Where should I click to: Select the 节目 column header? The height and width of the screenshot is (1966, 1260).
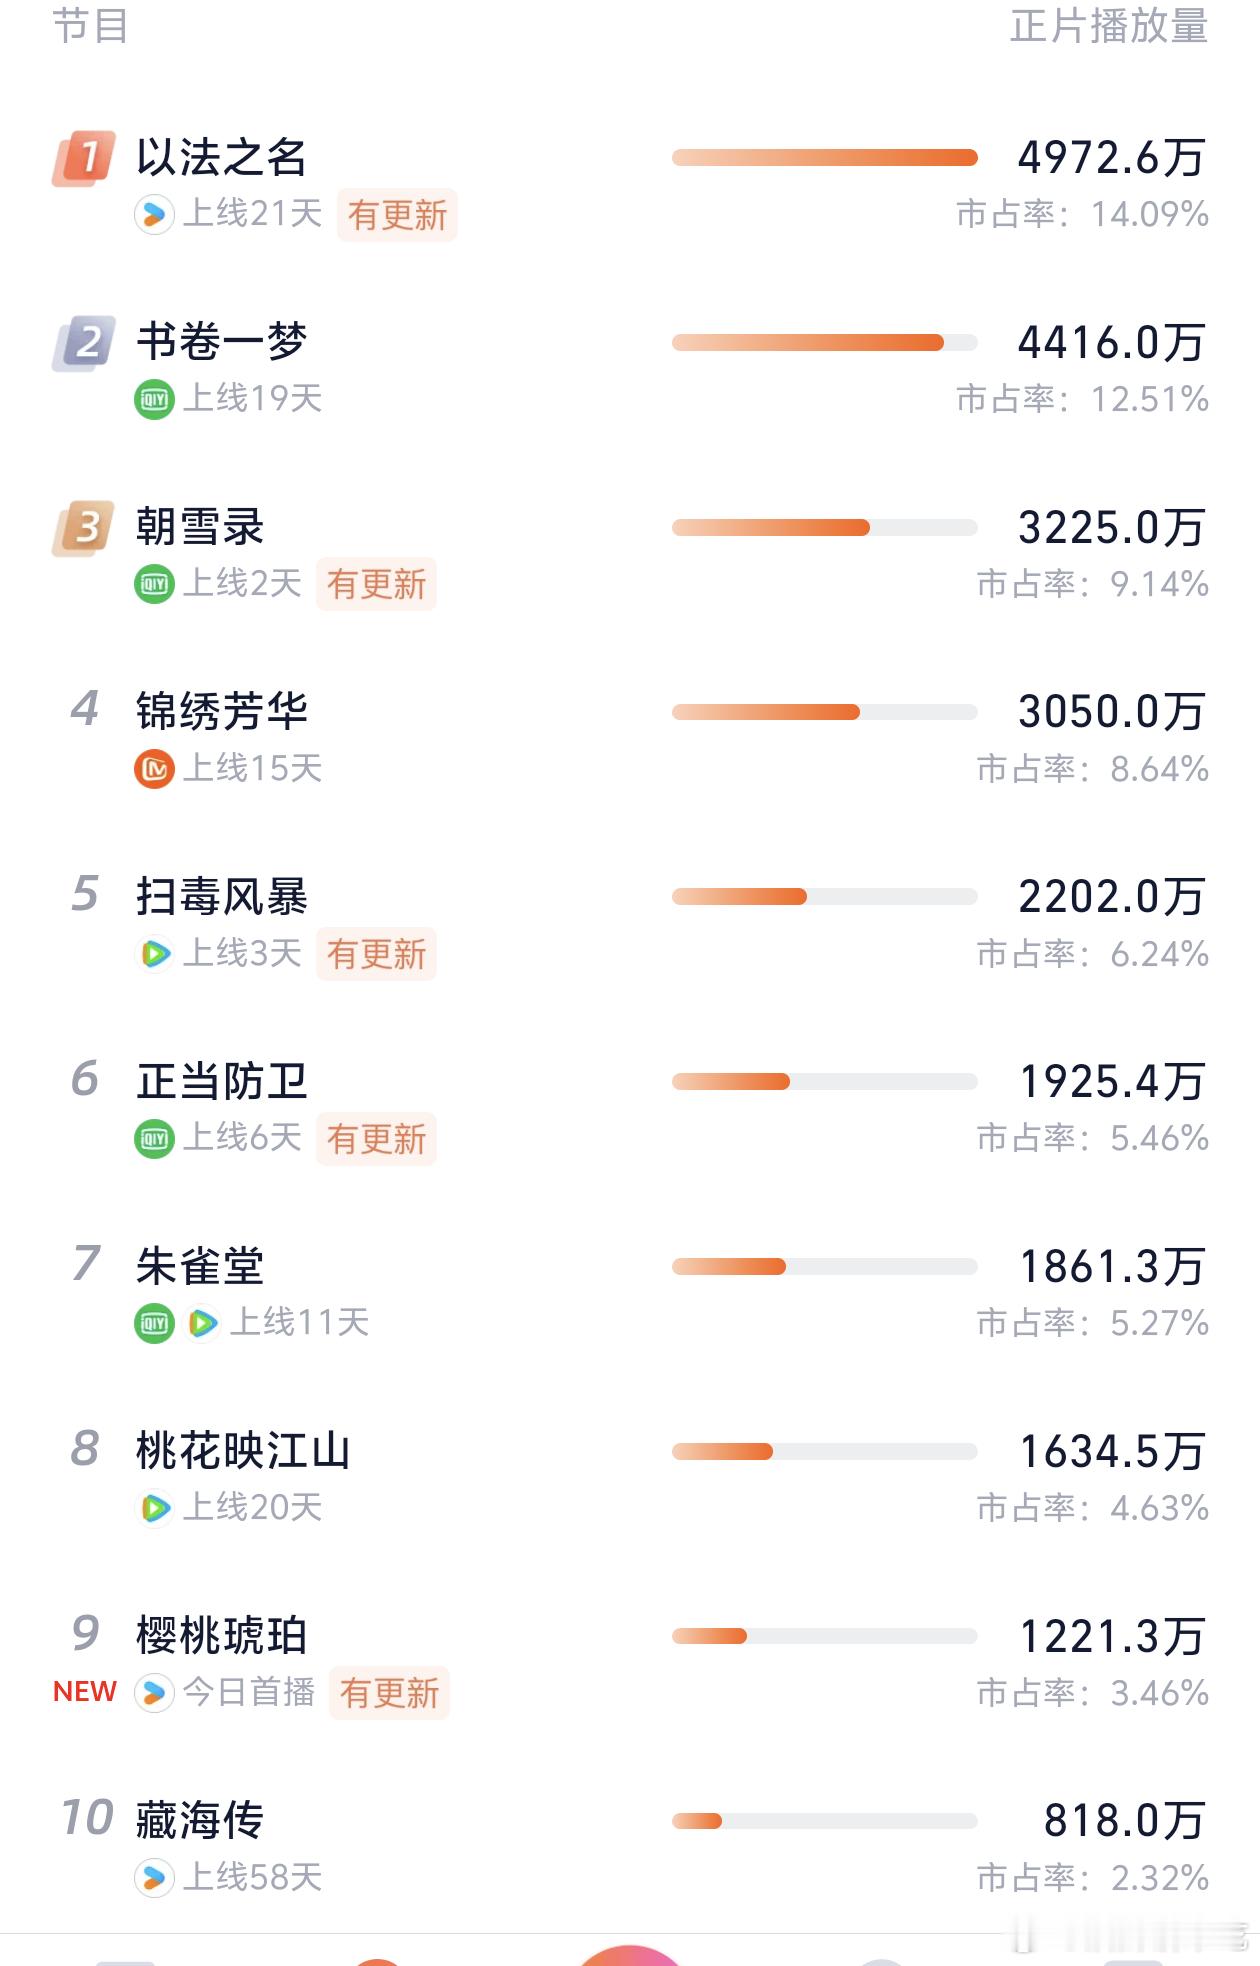[x=91, y=25]
